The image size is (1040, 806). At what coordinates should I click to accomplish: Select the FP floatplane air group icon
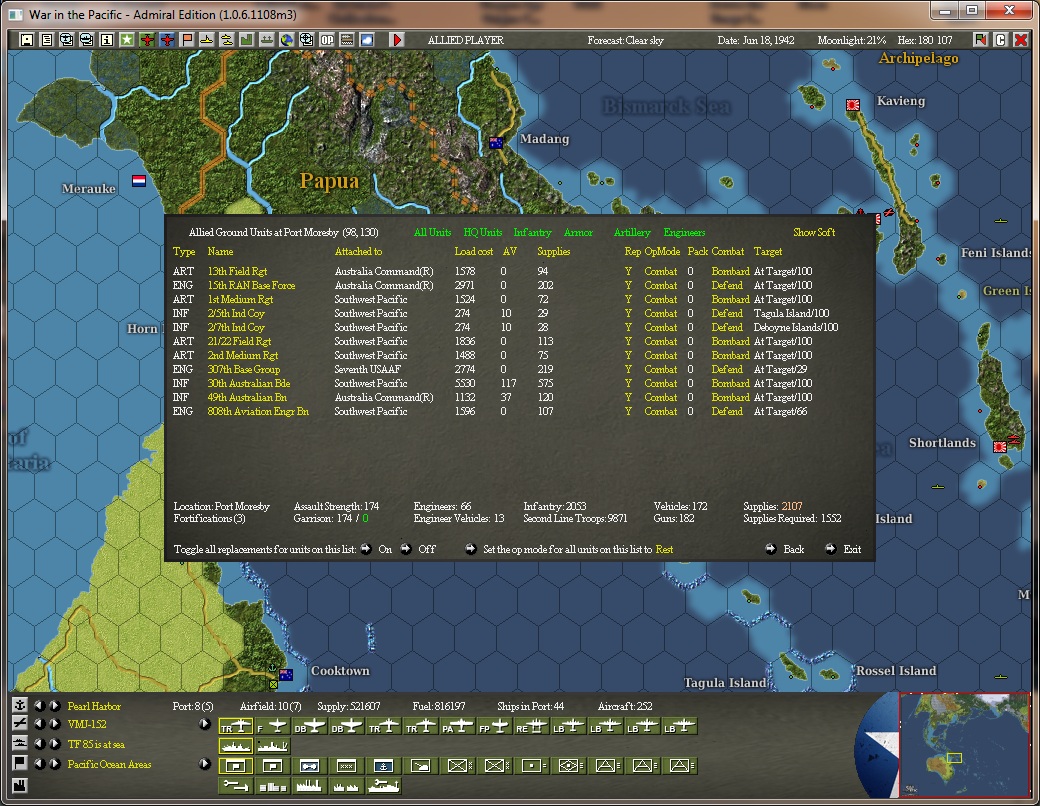click(495, 727)
